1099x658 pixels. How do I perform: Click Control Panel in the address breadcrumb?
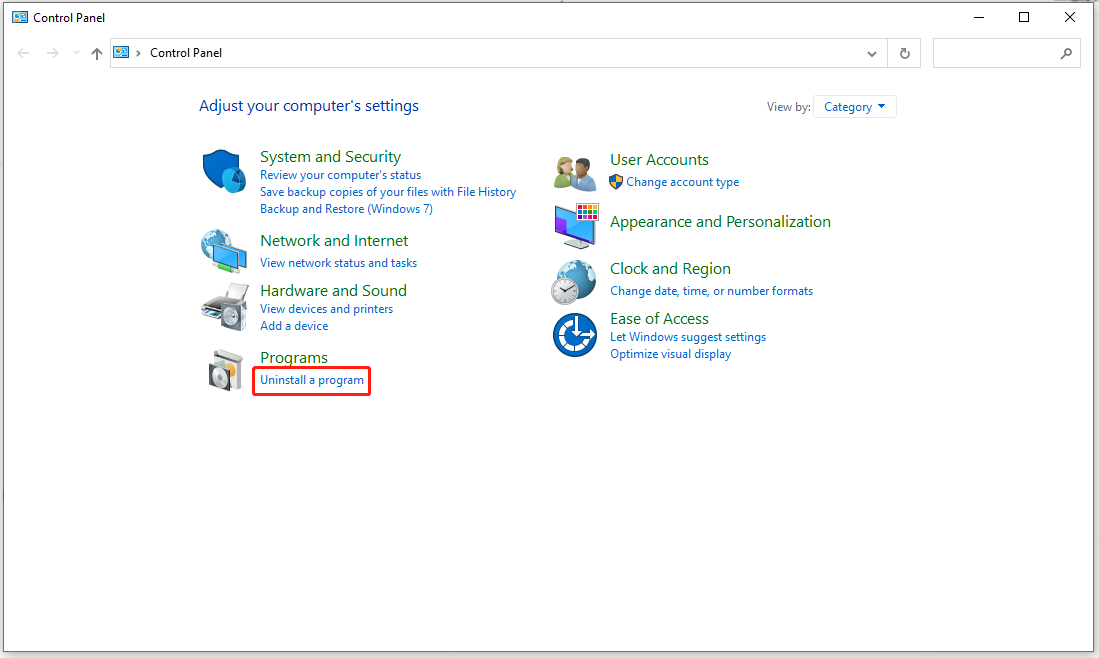tap(186, 53)
